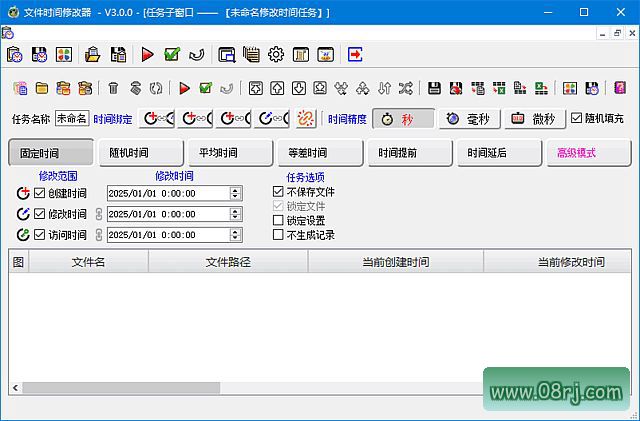Enable the 不生成记录 checkbox
640x421 pixels.
tap(278, 234)
